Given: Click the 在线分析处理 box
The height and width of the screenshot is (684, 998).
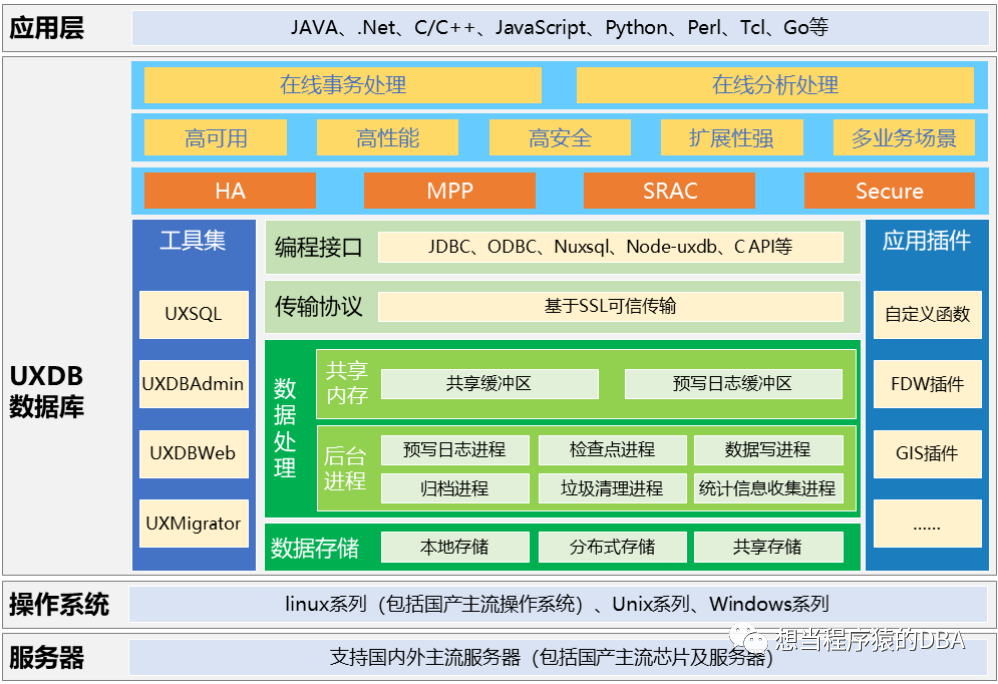Looking at the screenshot, I should (x=775, y=85).
